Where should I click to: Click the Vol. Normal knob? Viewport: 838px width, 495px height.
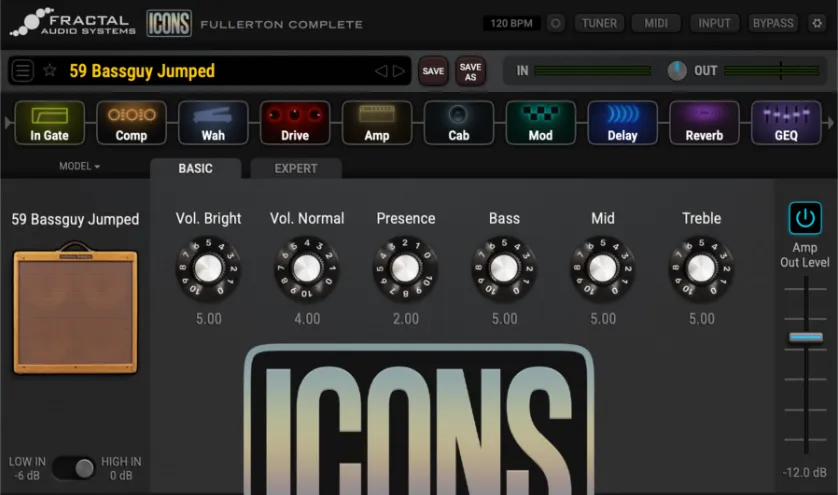click(x=307, y=268)
